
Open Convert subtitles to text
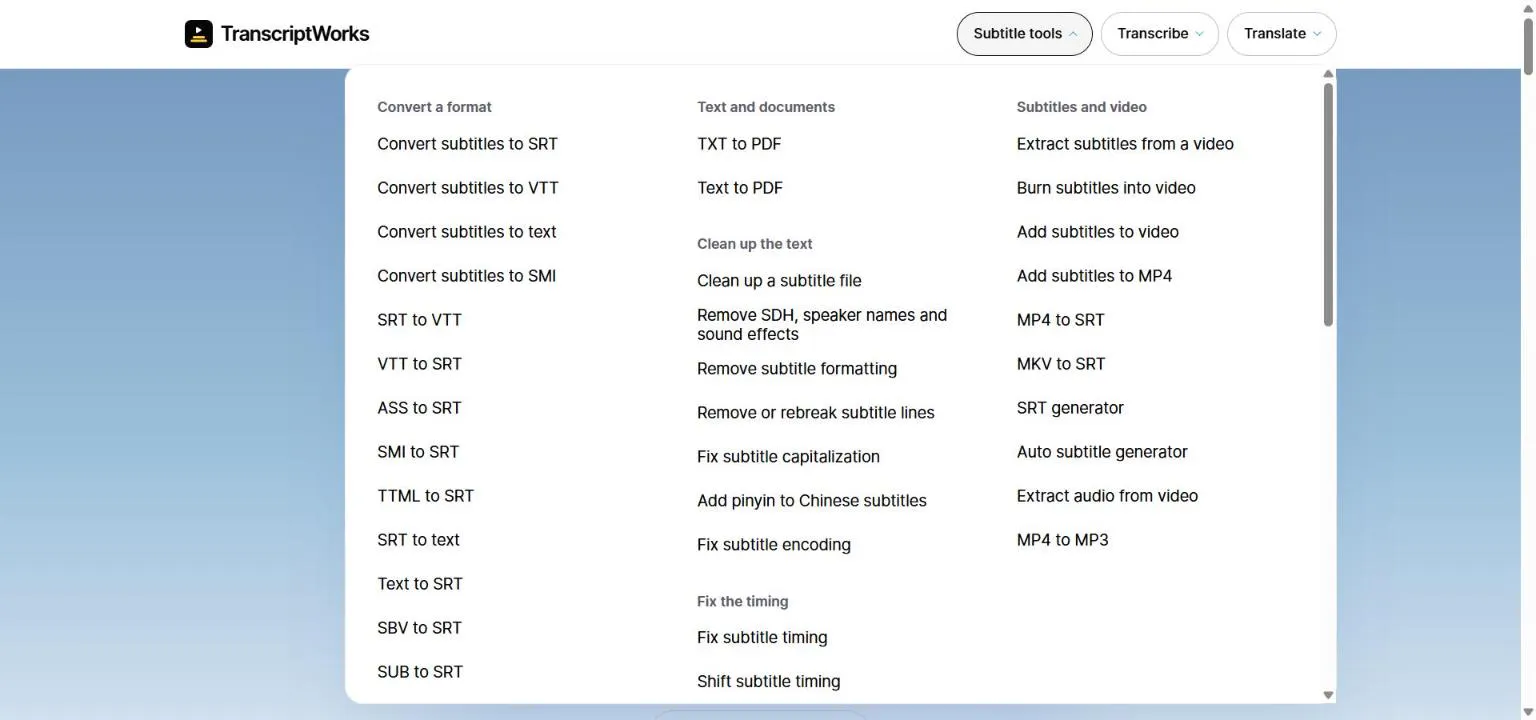click(467, 232)
